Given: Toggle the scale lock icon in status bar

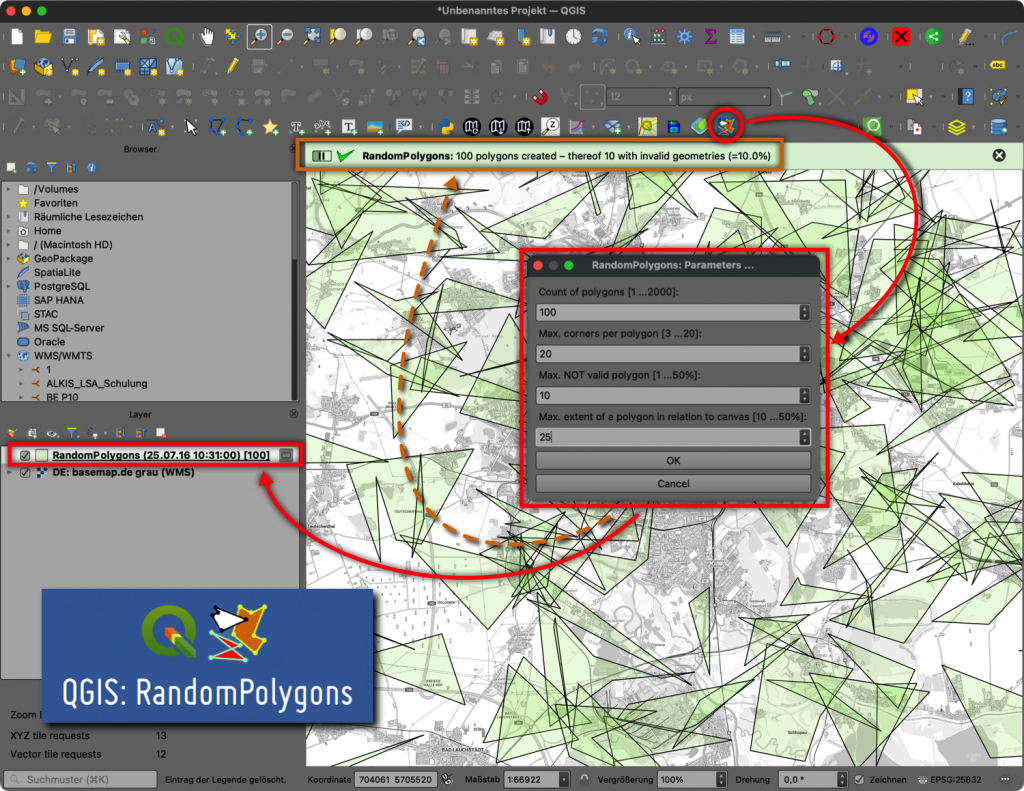Looking at the screenshot, I should (584, 779).
